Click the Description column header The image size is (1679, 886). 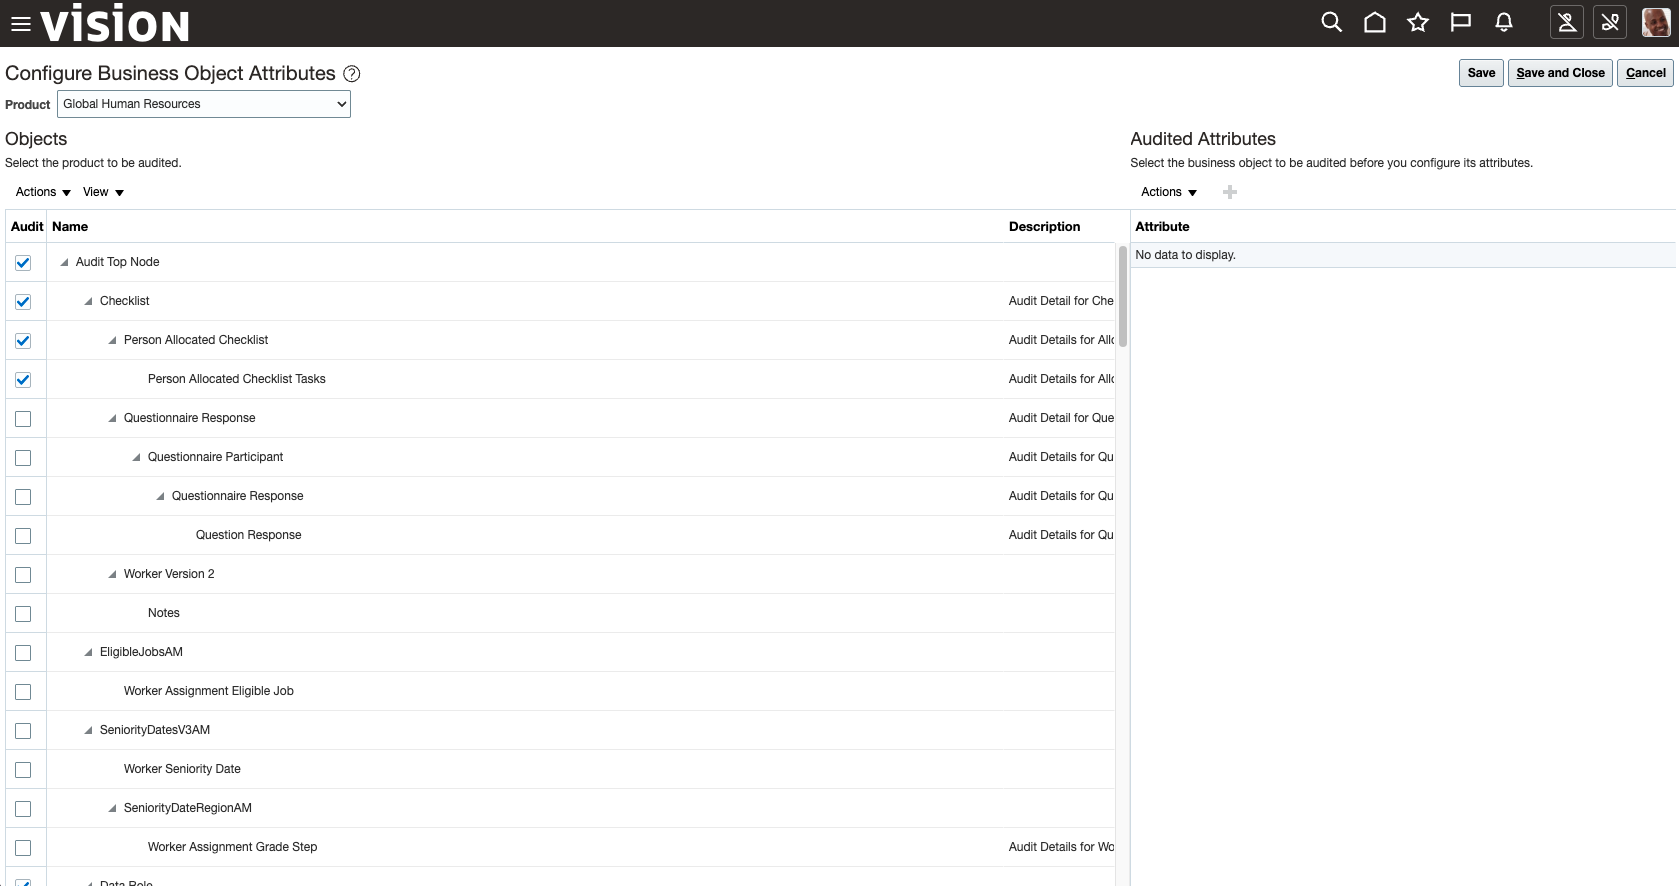point(1044,227)
